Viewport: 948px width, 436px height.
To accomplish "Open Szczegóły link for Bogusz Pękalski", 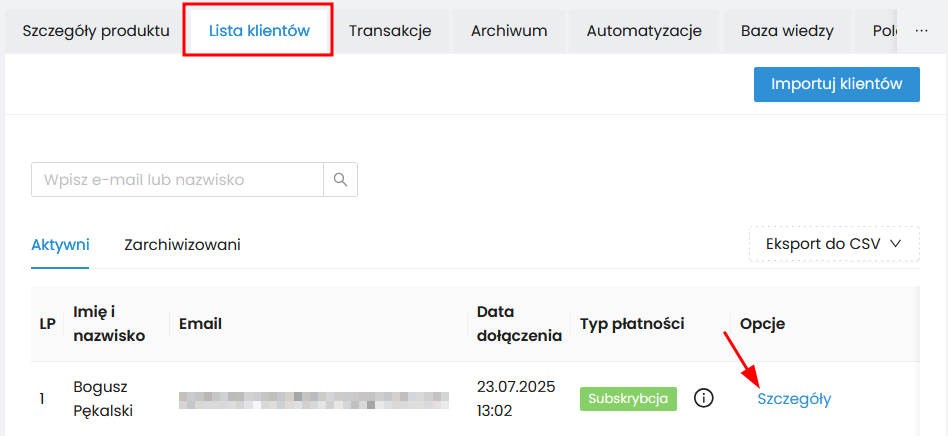I will point(794,399).
